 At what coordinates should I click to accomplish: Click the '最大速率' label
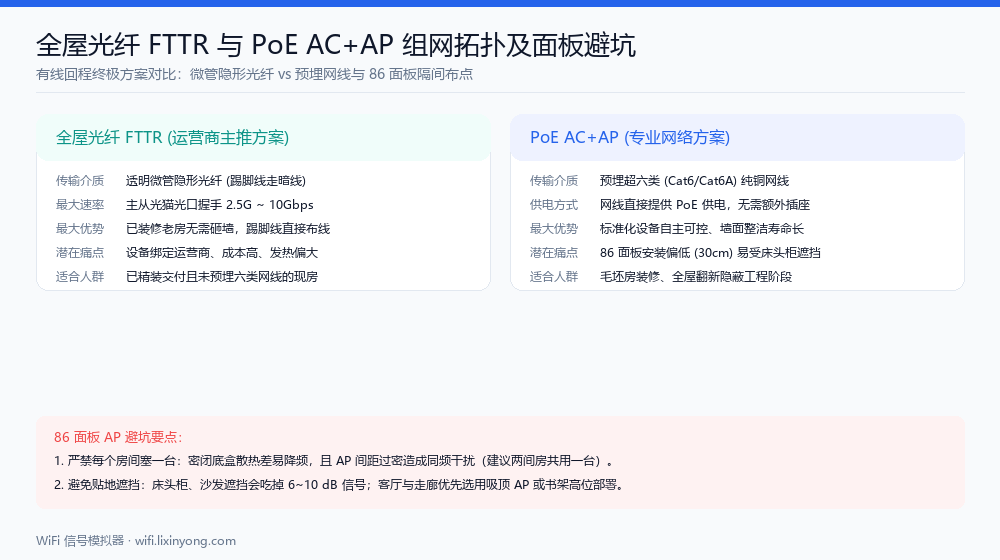[x=80, y=205]
